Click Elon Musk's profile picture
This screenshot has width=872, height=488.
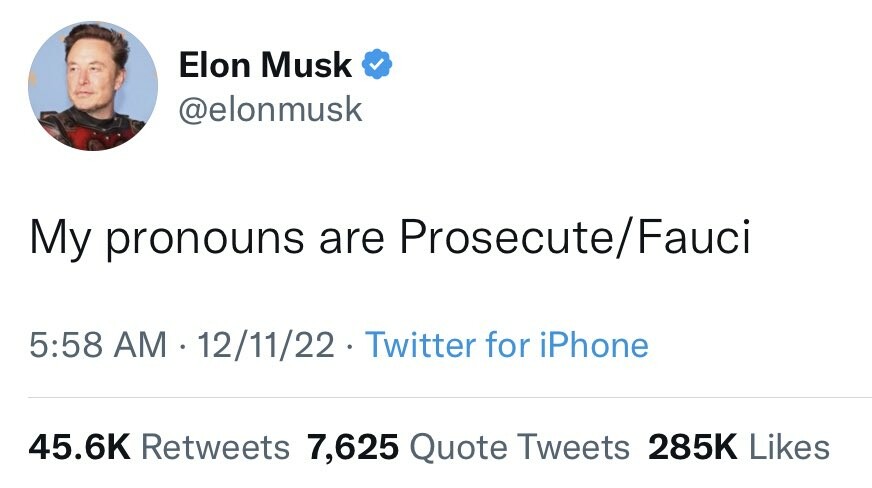click(x=93, y=86)
